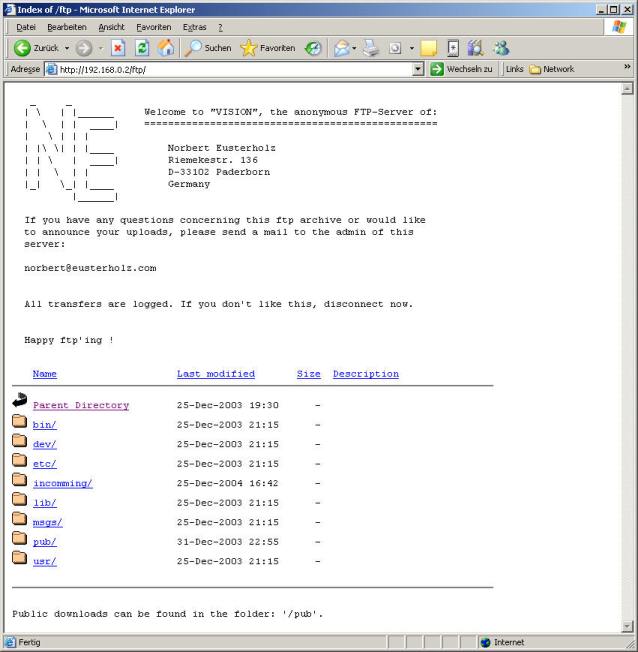Click the Parent Directory back-arrow icon

[20, 400]
